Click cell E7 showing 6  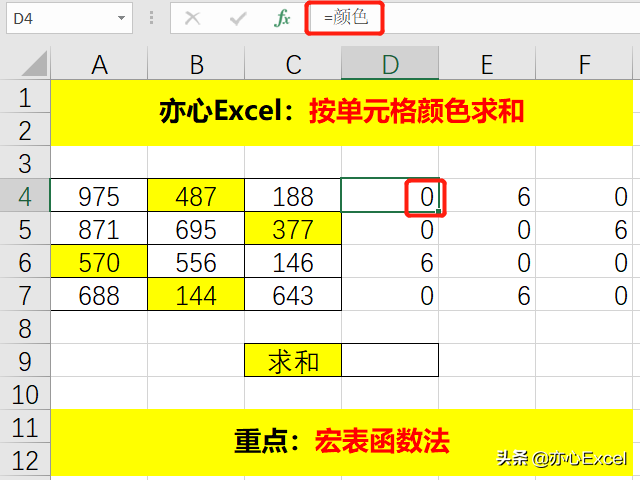click(487, 294)
